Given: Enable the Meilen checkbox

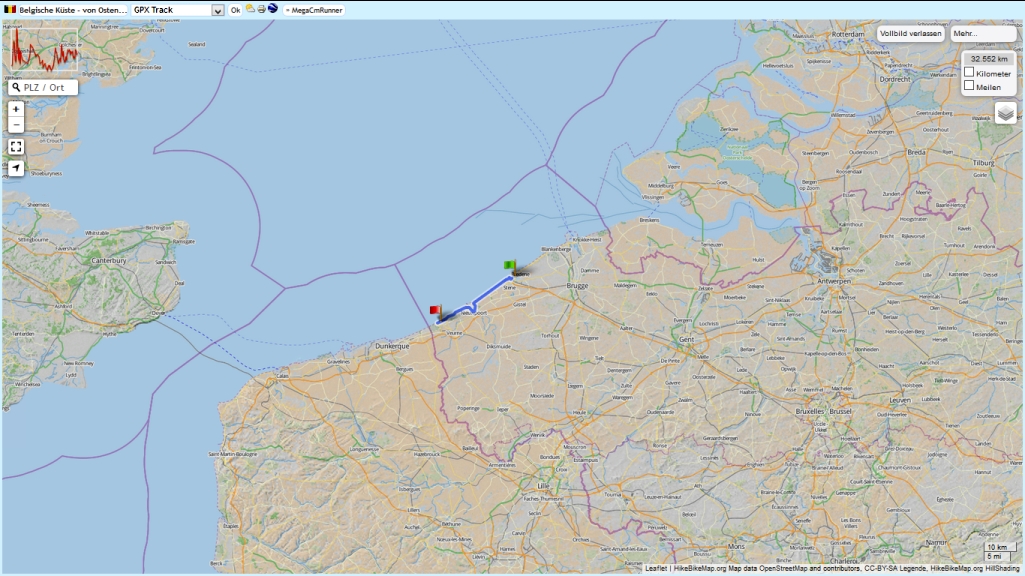Looking at the screenshot, I should [969, 86].
